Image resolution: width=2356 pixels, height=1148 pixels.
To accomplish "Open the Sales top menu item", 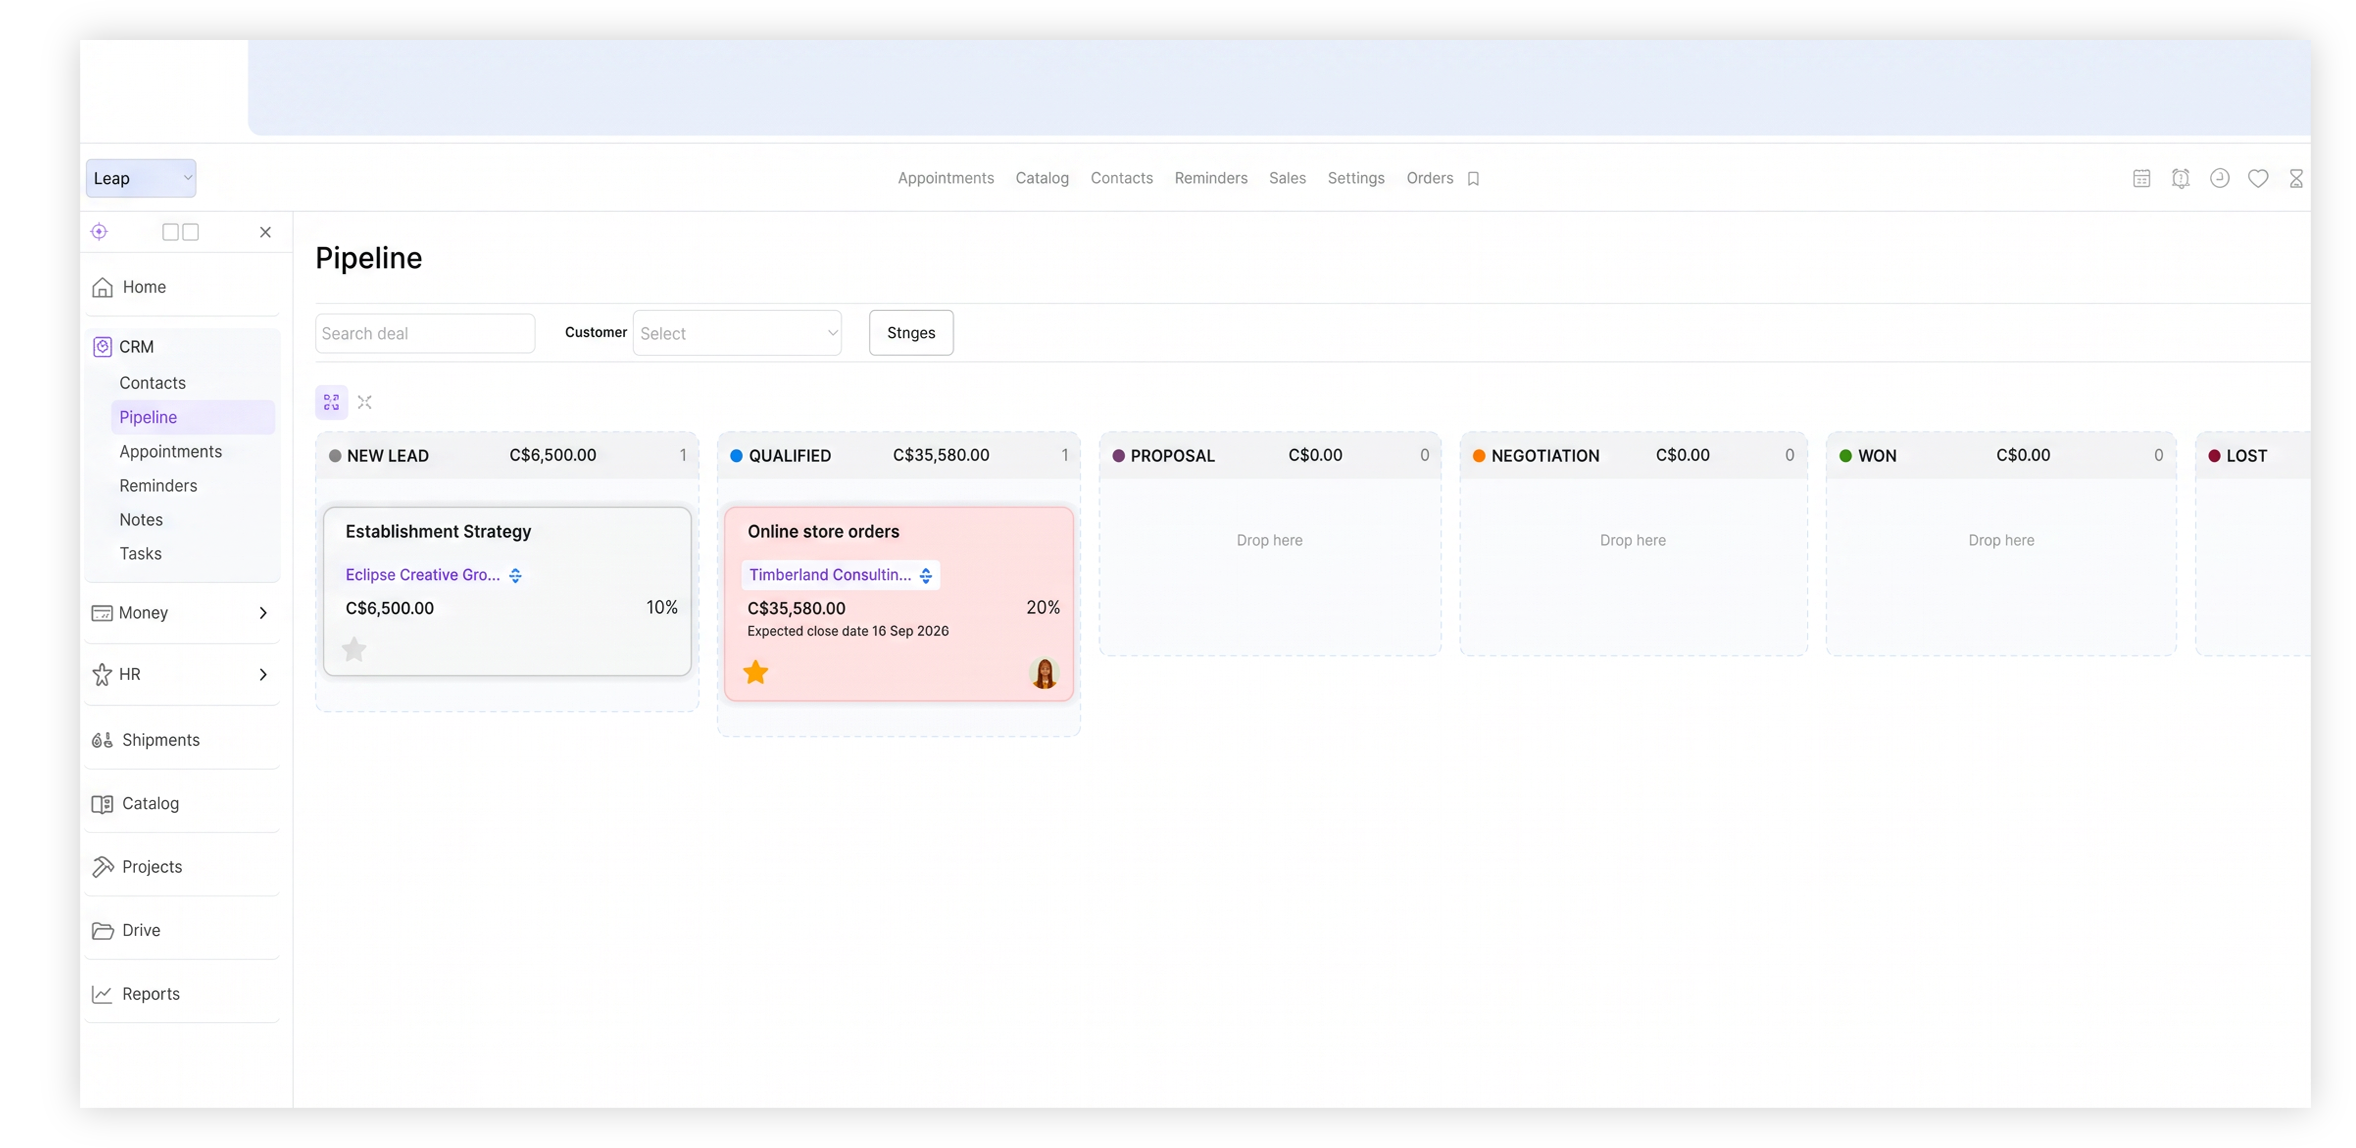I will tap(1287, 178).
